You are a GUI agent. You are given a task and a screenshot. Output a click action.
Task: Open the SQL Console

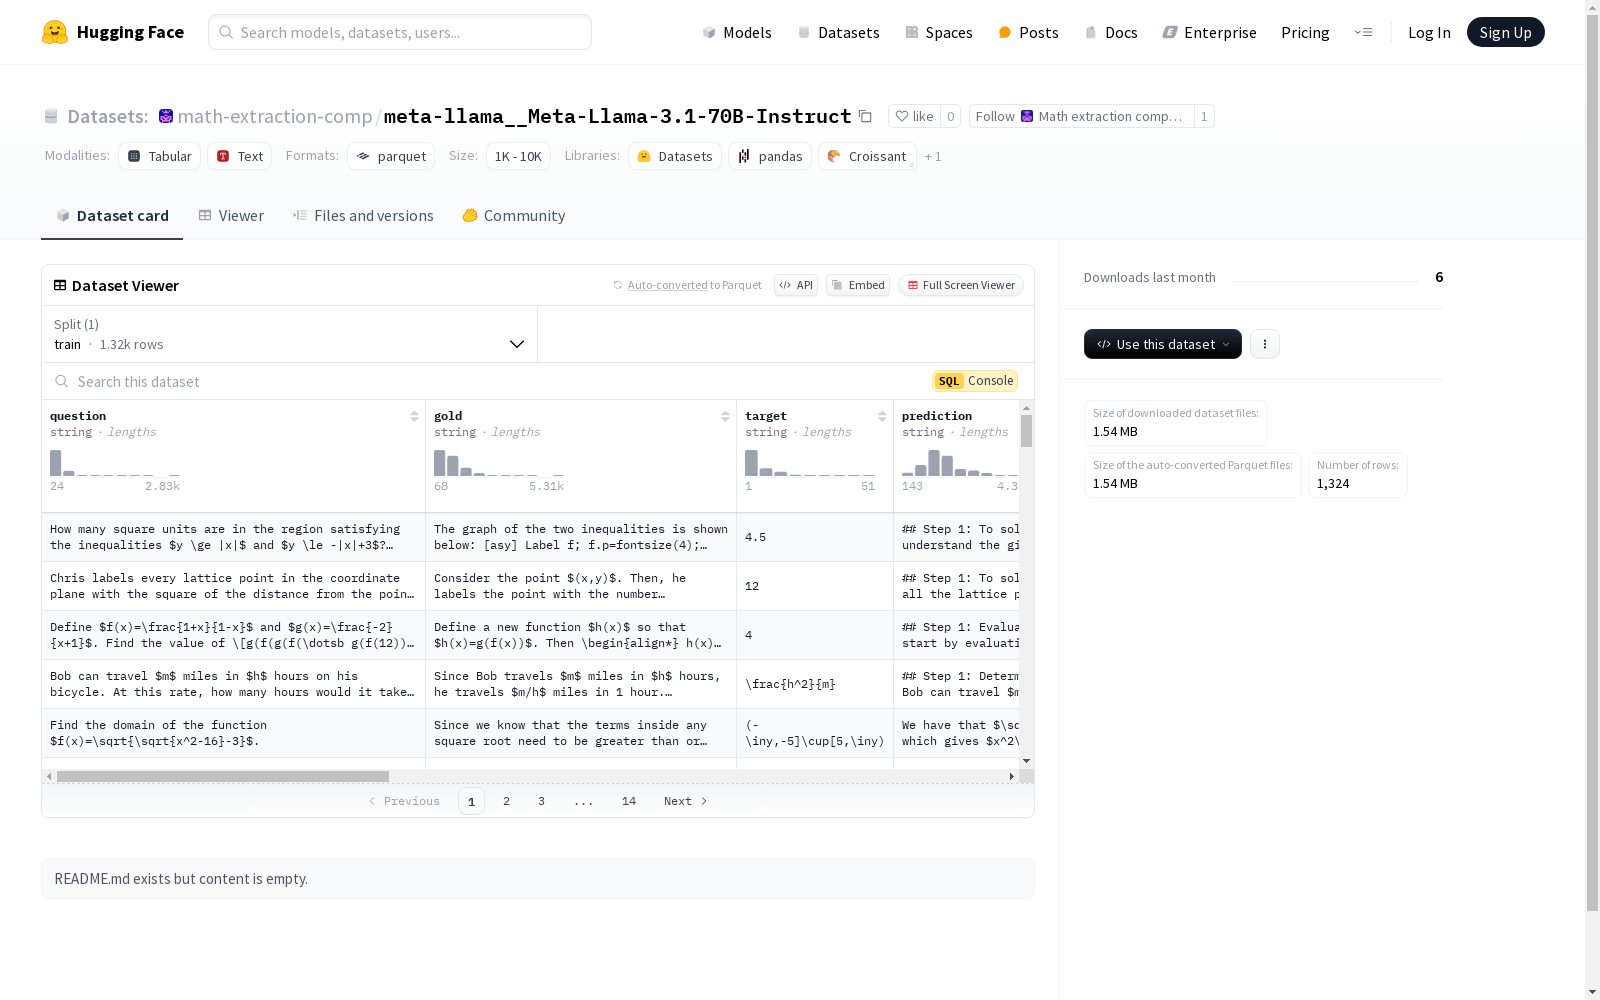[975, 381]
